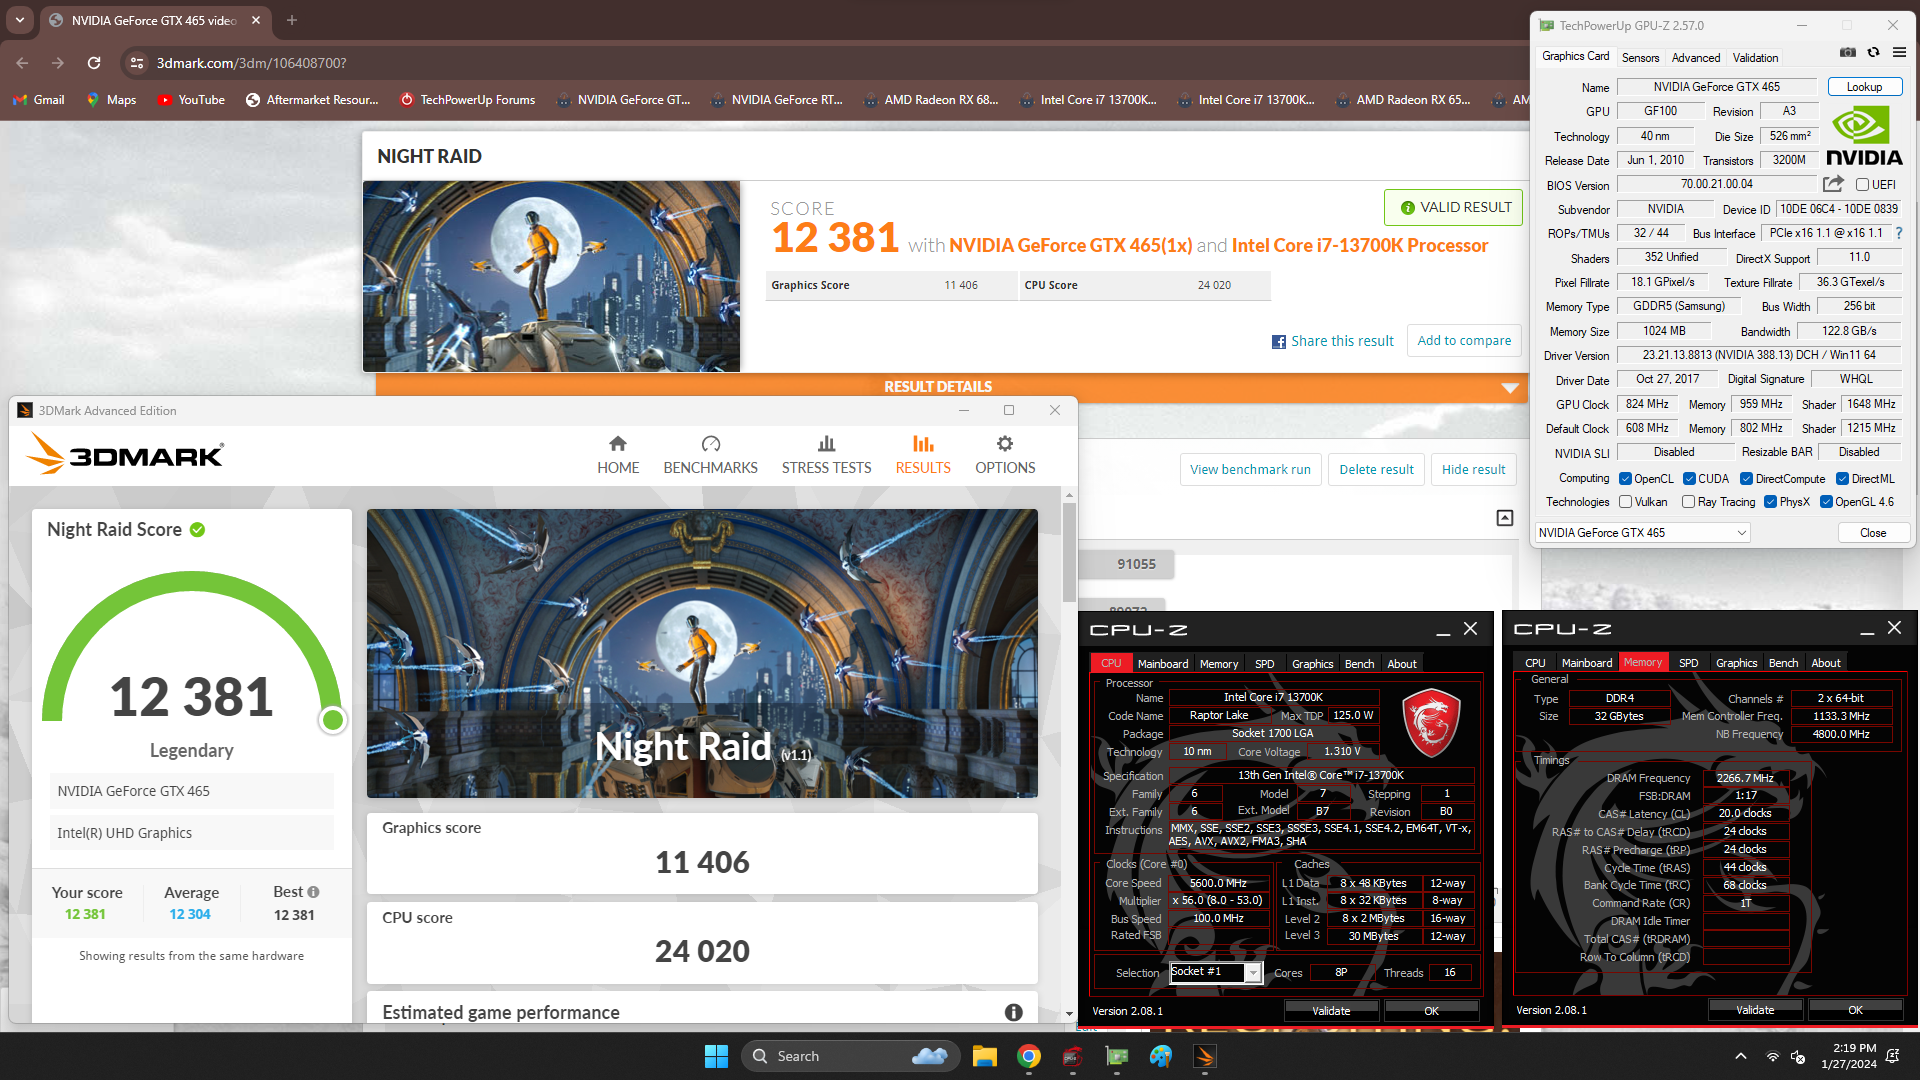Click View benchmark run button

(x=1250, y=469)
